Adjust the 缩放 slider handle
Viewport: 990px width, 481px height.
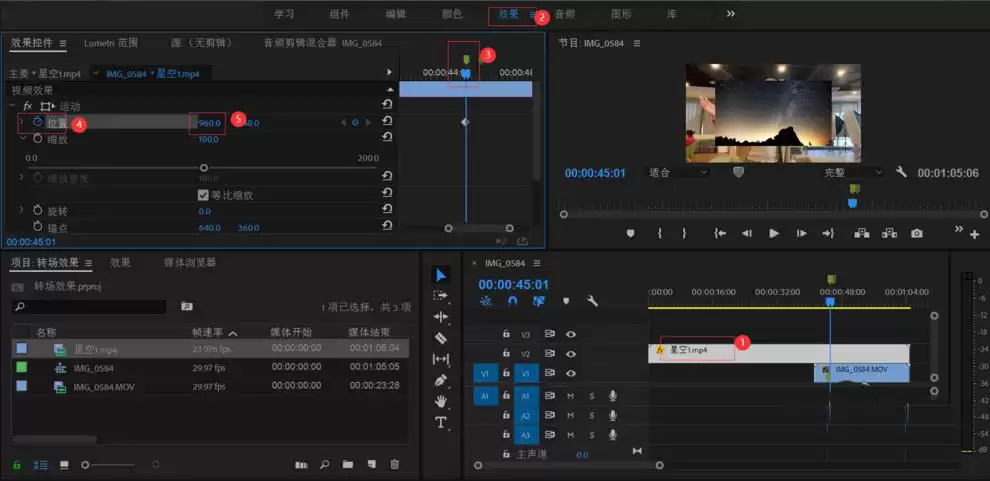203,168
